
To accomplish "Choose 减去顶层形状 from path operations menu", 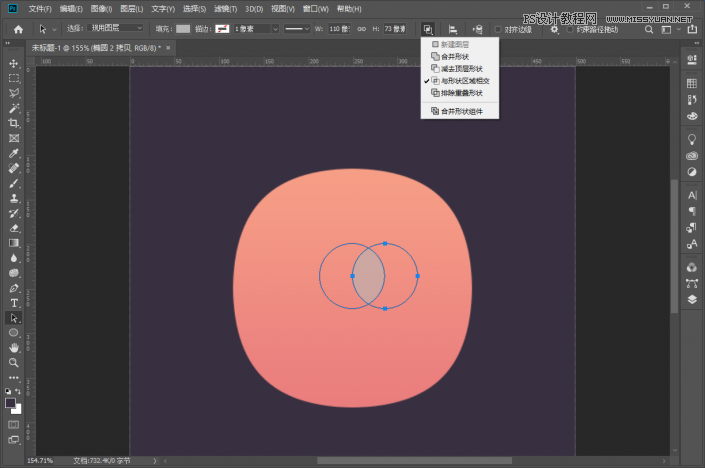I will 461,68.
